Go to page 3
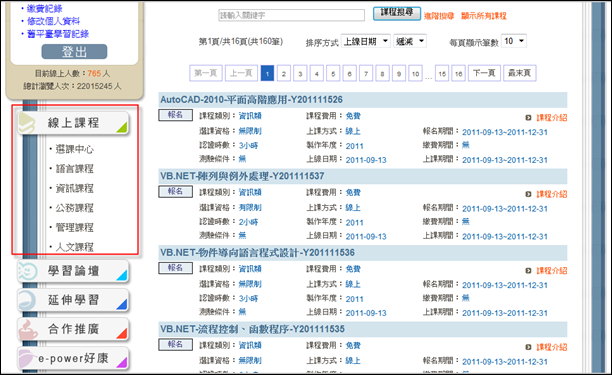Image resolution: width=612 pixels, height=375 pixels. pos(300,73)
